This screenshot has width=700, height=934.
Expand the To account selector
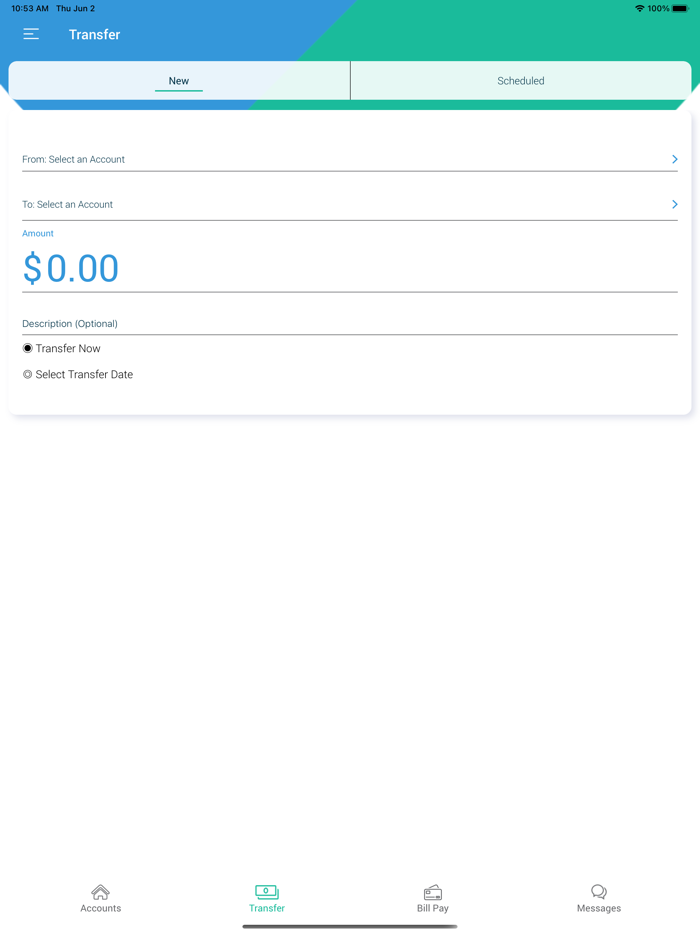tap(350, 204)
